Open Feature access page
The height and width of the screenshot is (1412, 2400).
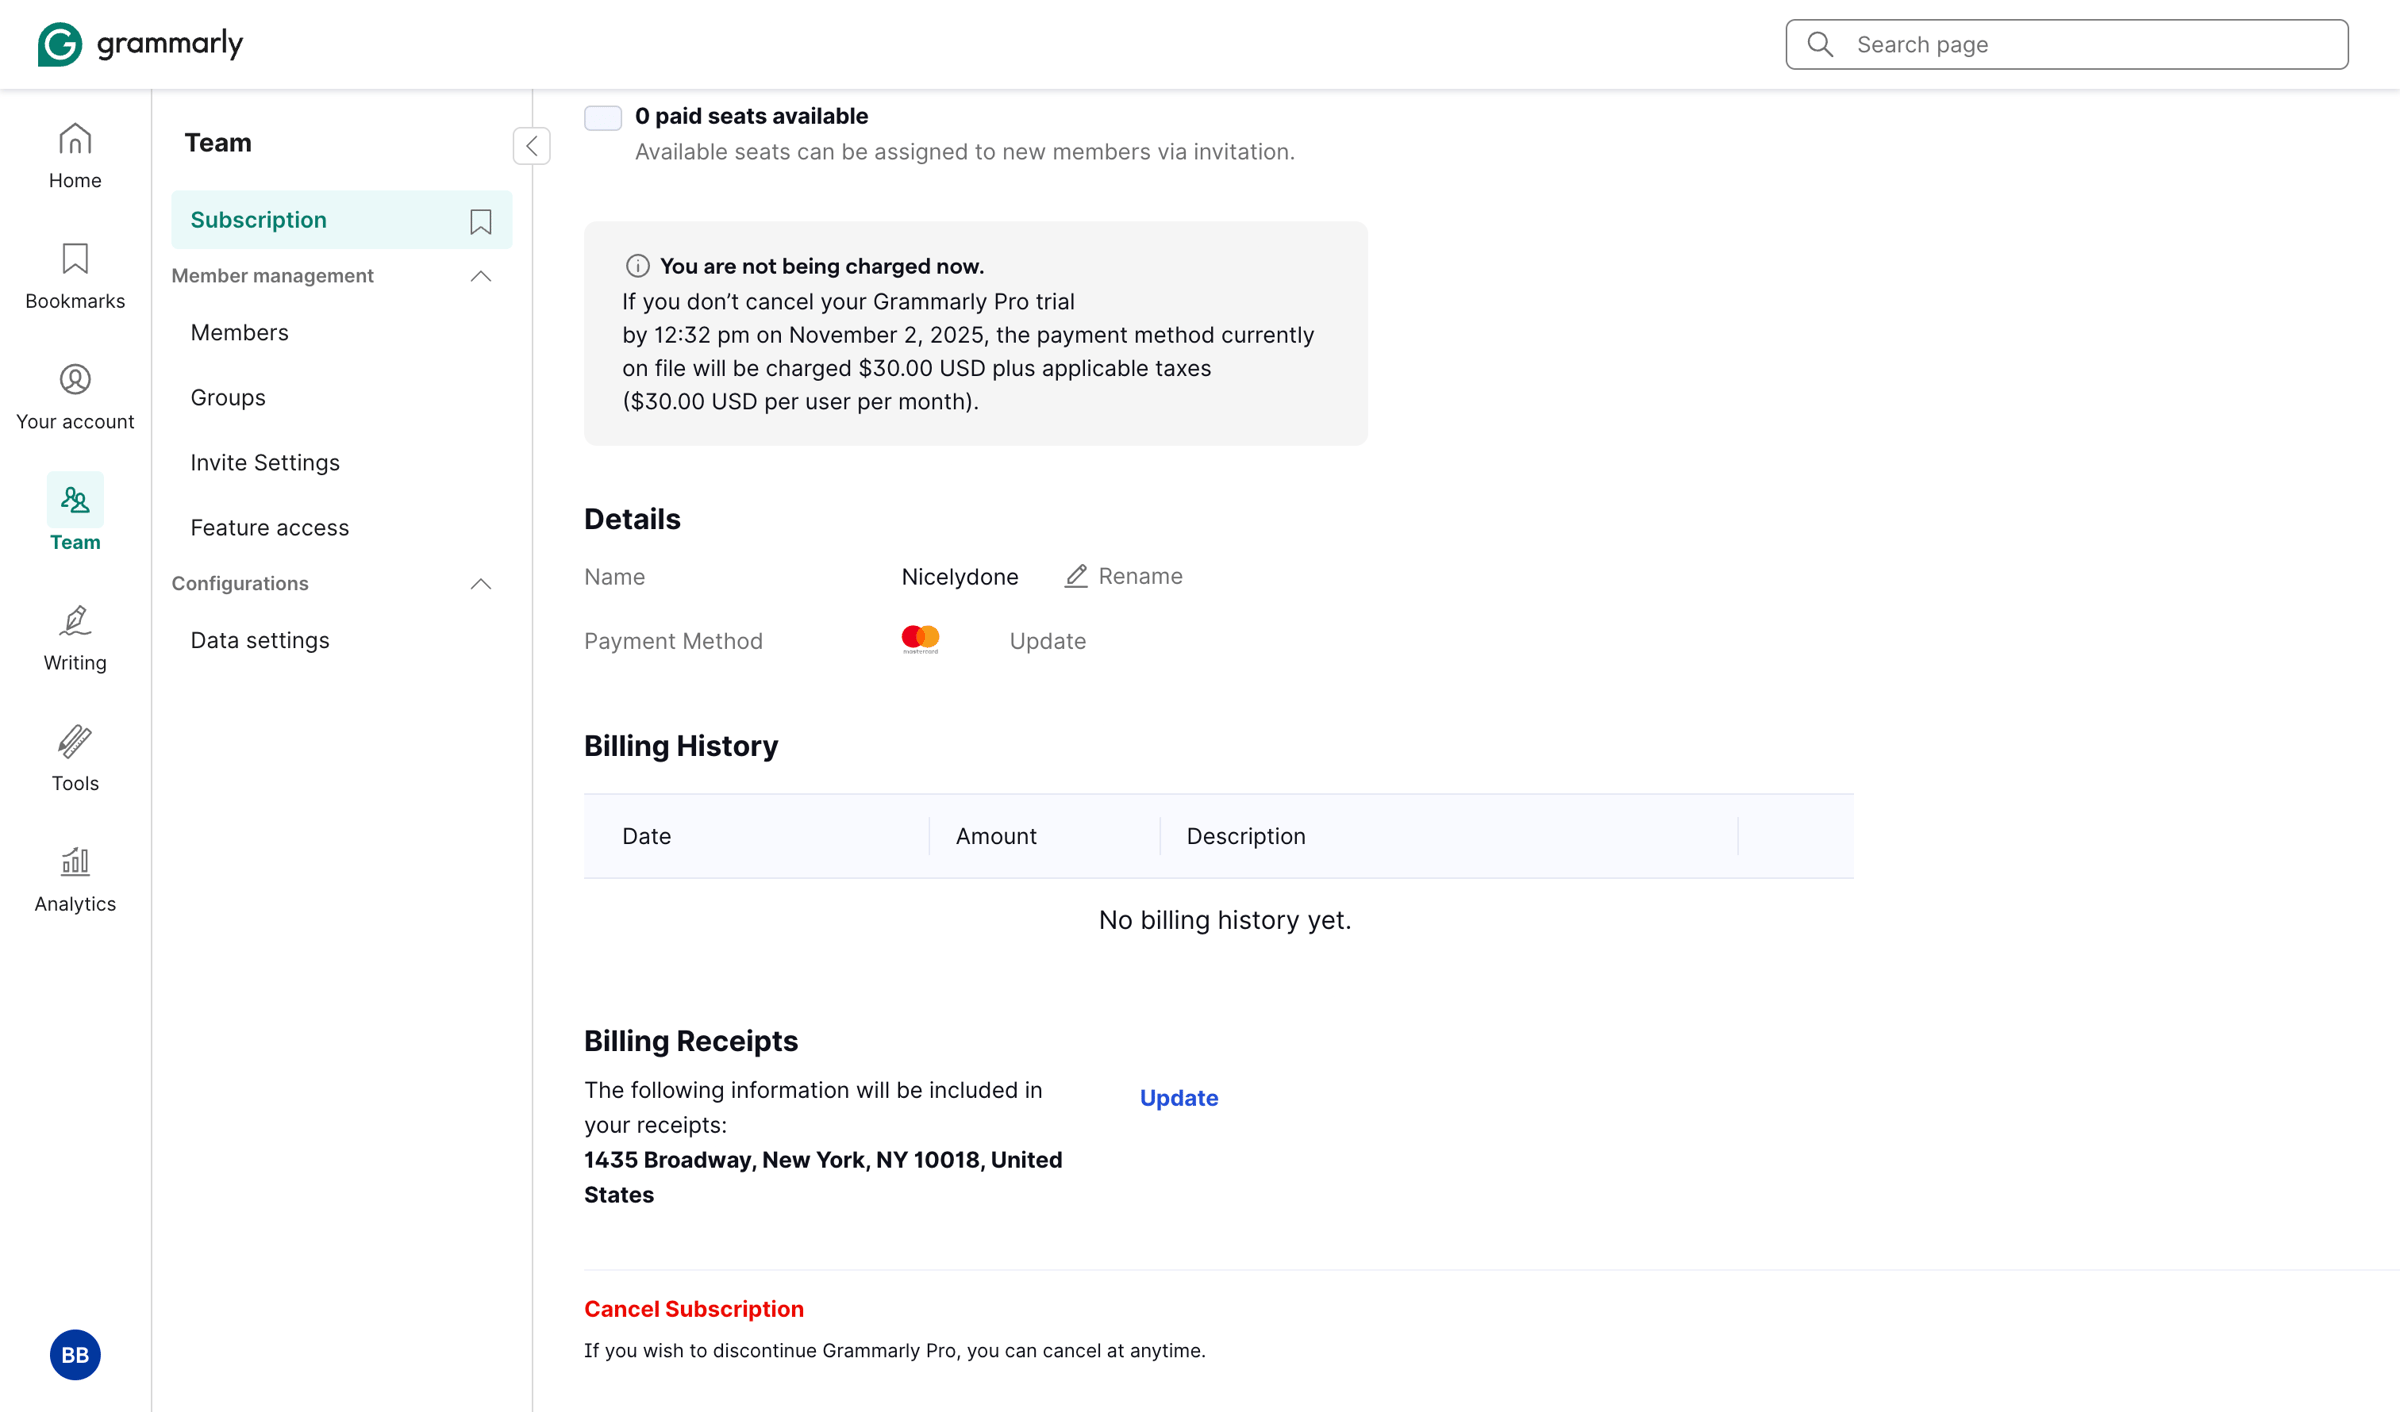pos(269,527)
